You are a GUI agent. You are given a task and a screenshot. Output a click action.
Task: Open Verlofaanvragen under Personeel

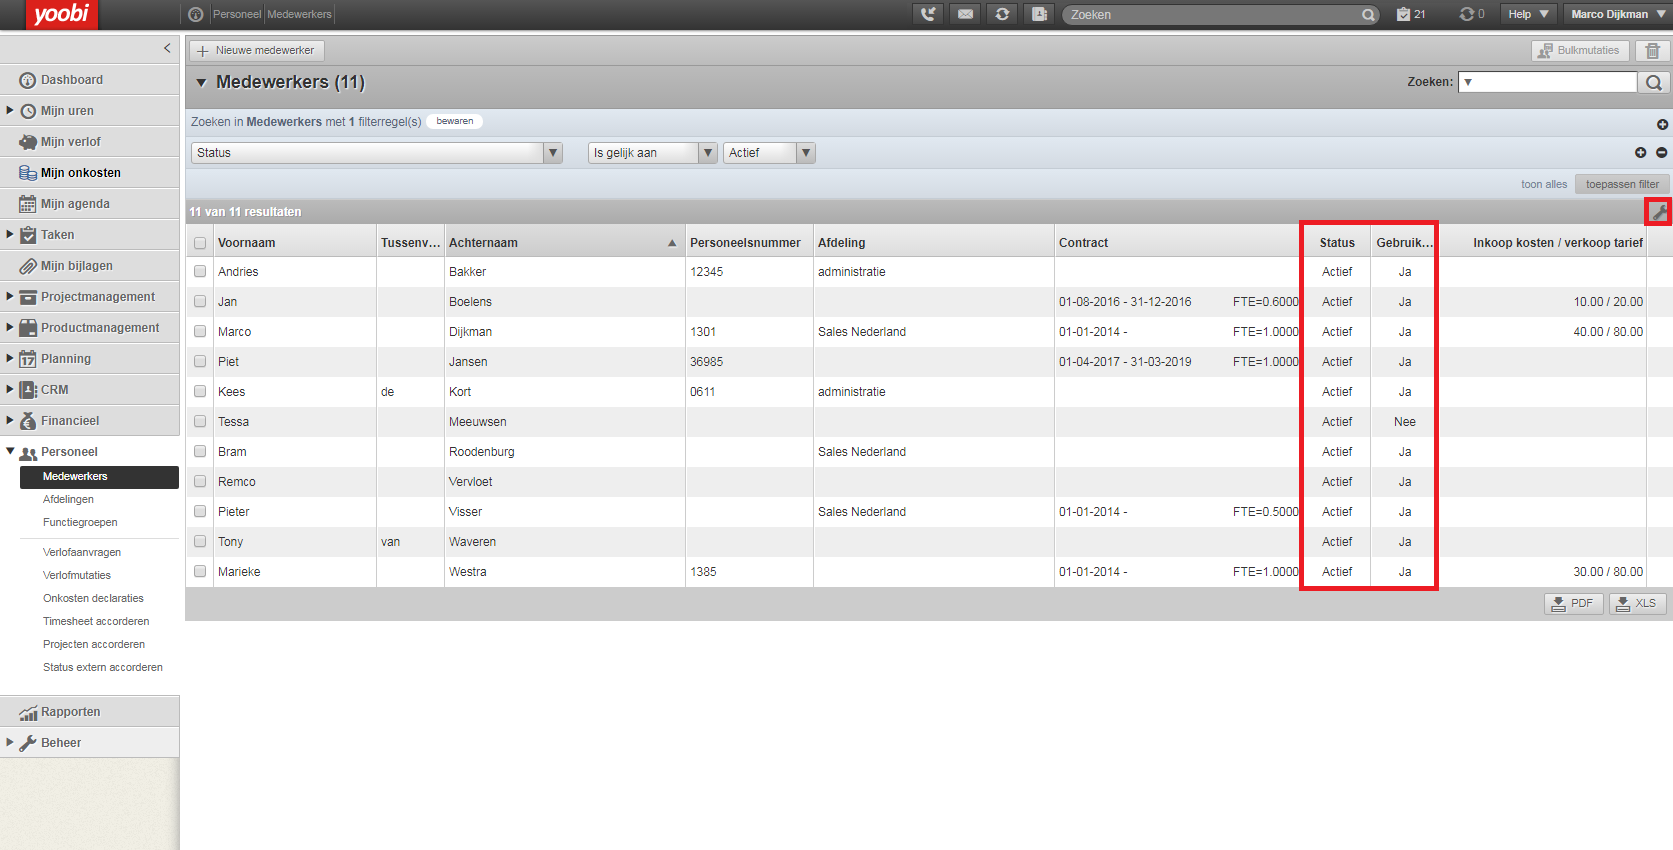(x=82, y=552)
